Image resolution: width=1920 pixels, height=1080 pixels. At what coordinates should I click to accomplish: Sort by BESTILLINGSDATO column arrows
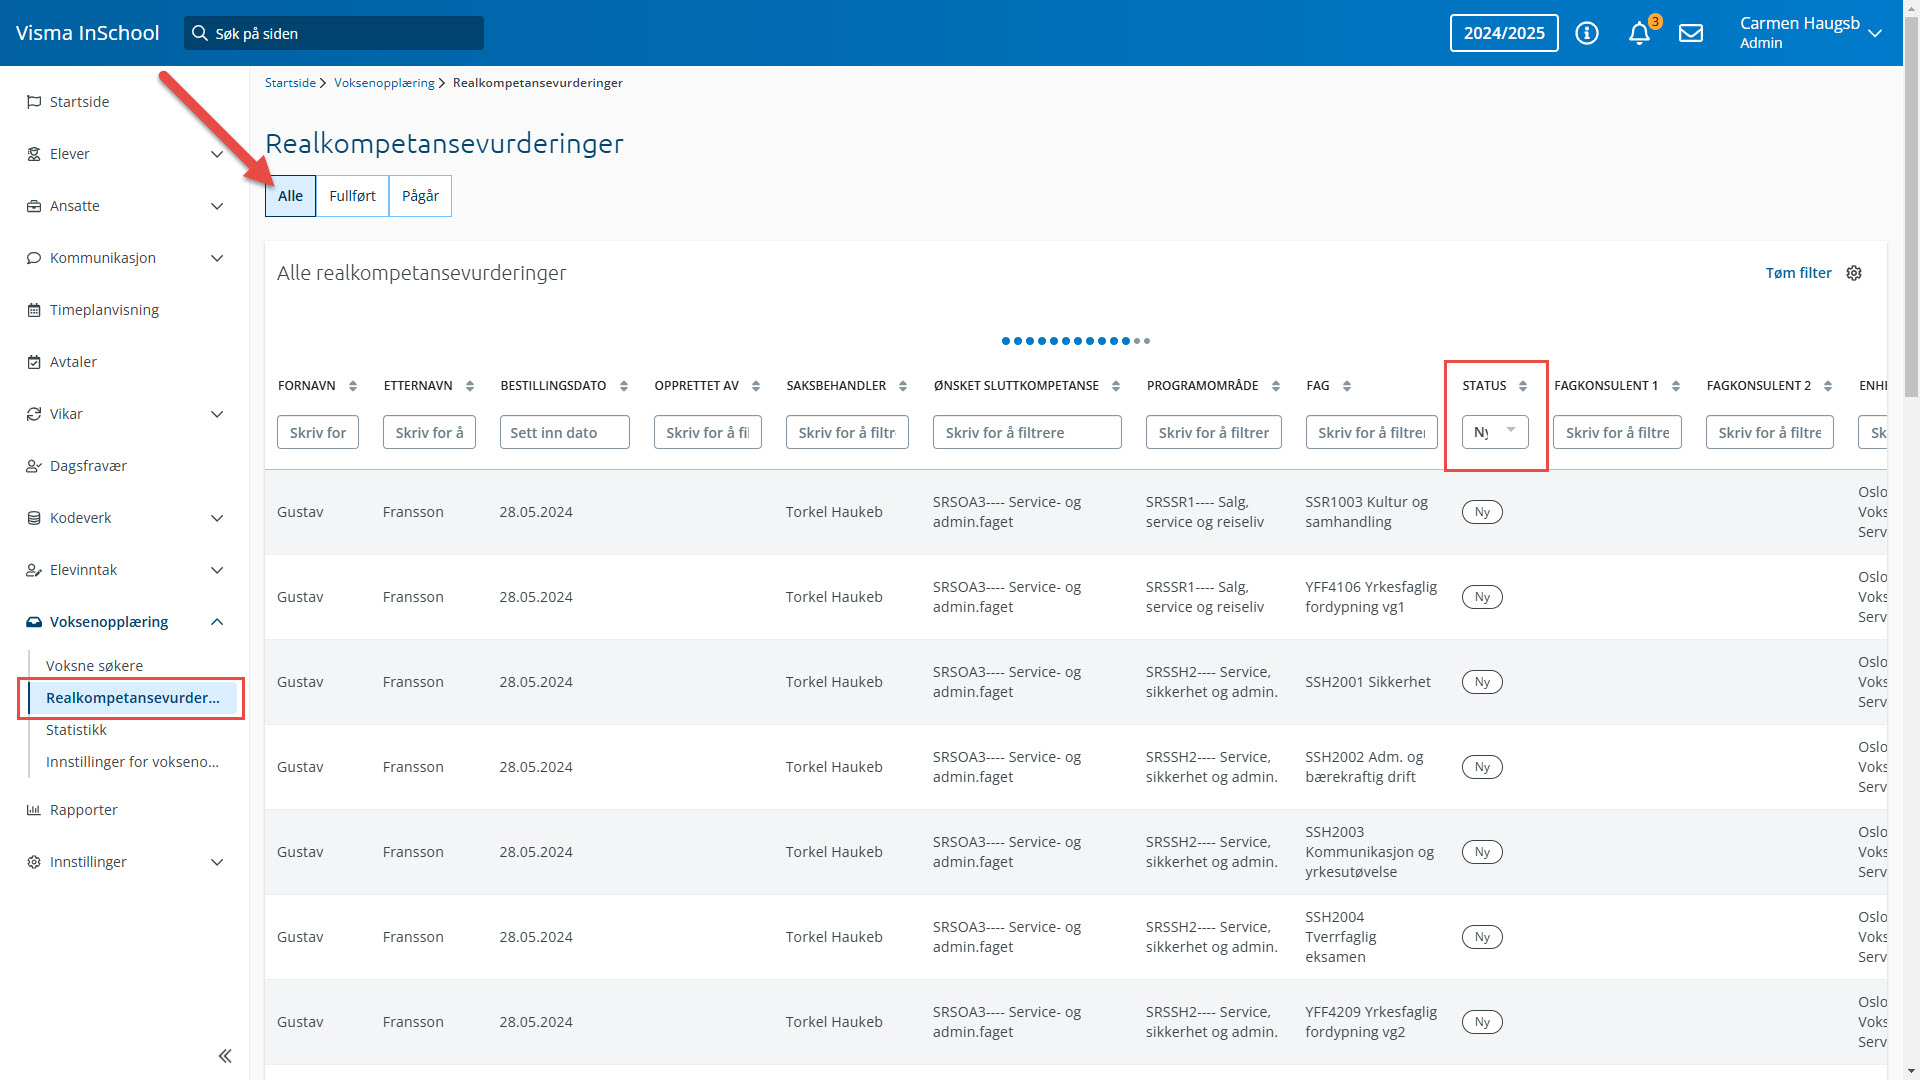point(624,386)
